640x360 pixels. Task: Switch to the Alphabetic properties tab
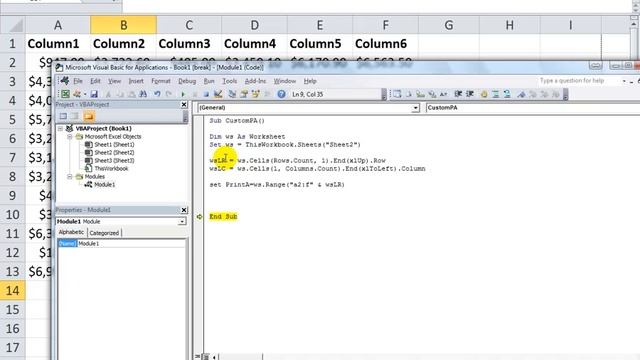click(x=71, y=232)
